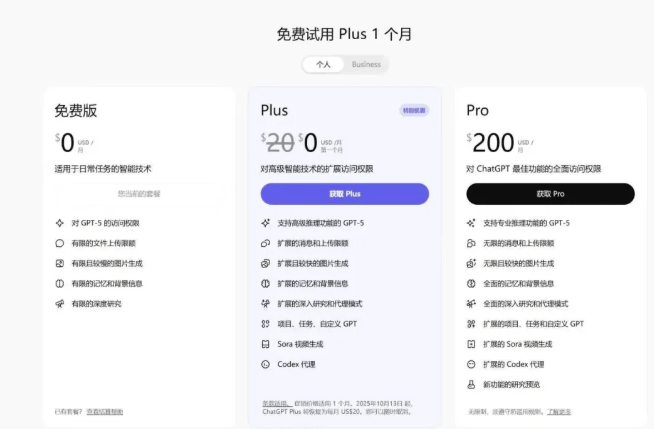Viewport: 654px width, 429px height.
Task: Click the flask icon beside 新功能的研究预览
Action: click(x=471, y=384)
